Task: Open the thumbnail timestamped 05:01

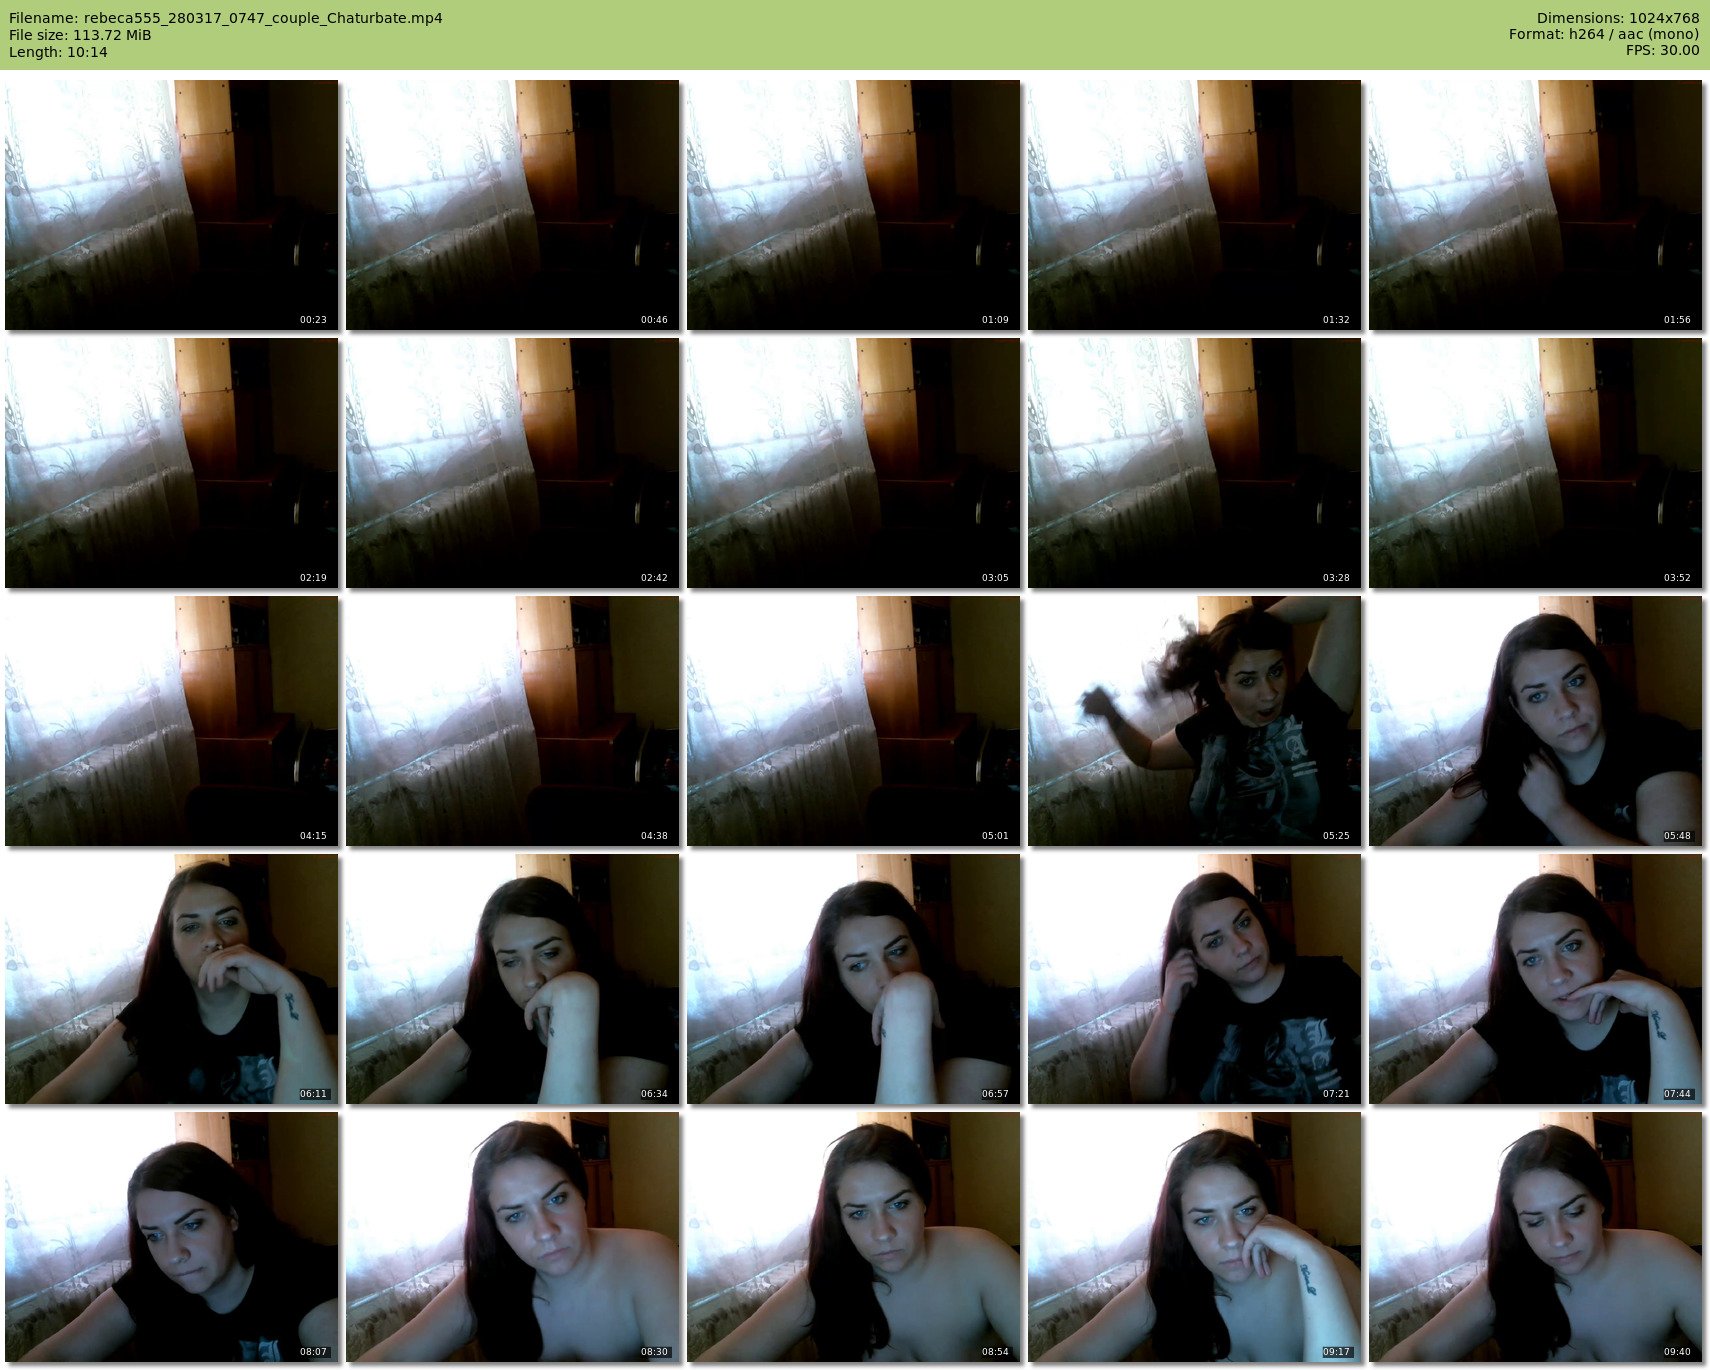Action: click(853, 721)
